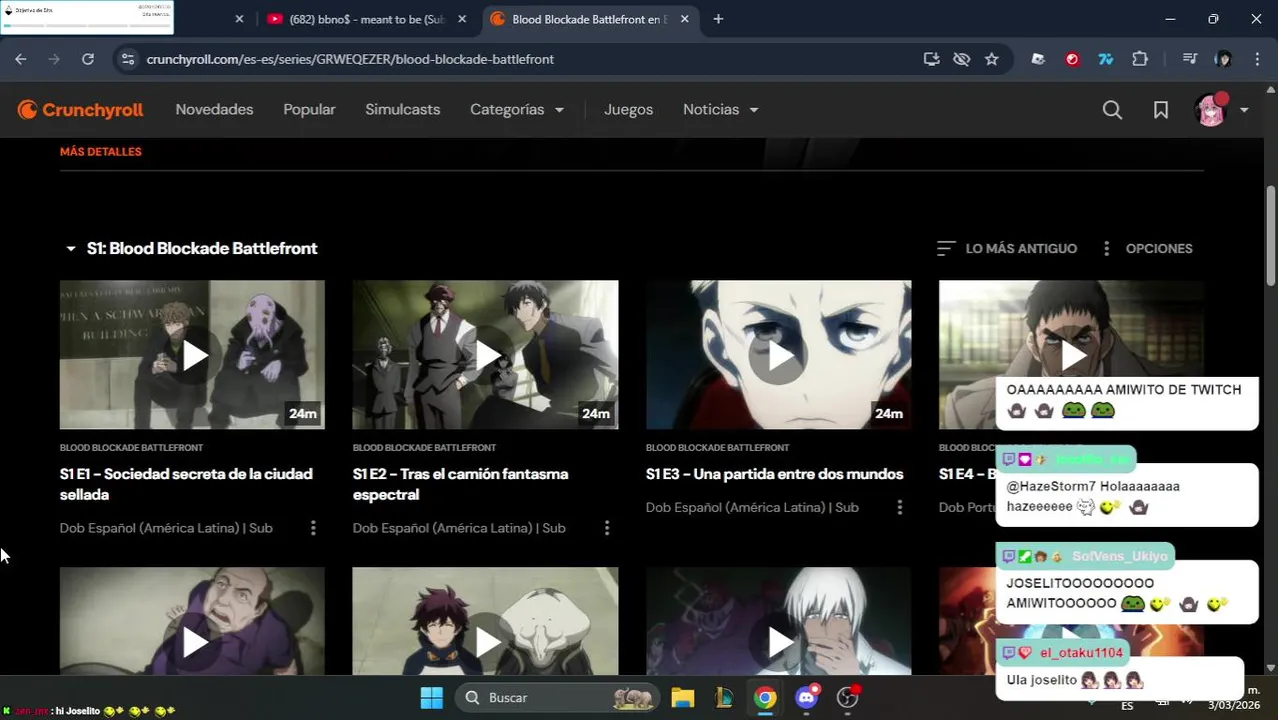
Task: Open Discord from the taskbar
Action: tap(807, 698)
